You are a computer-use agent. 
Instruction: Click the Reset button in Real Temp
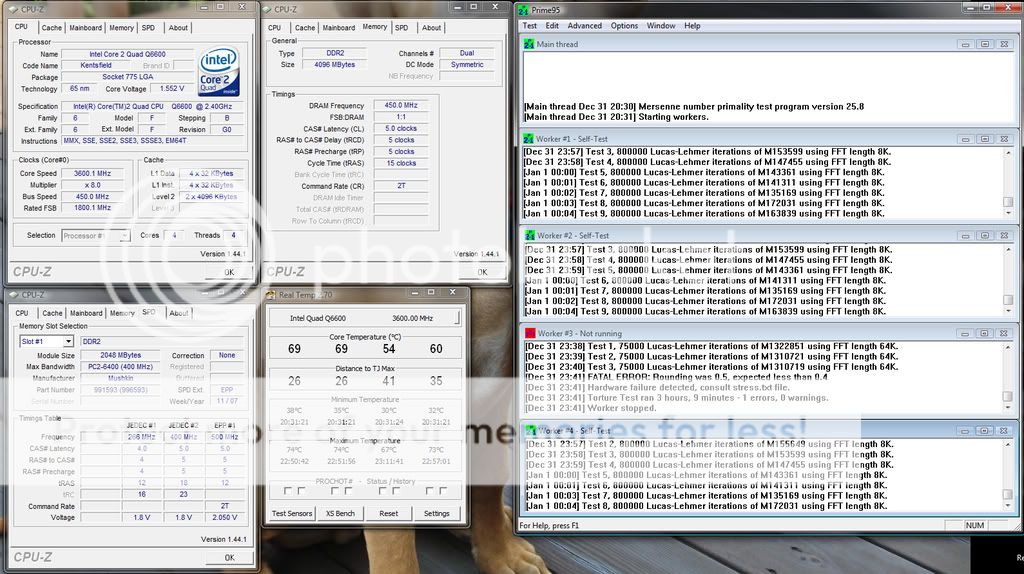coord(389,513)
